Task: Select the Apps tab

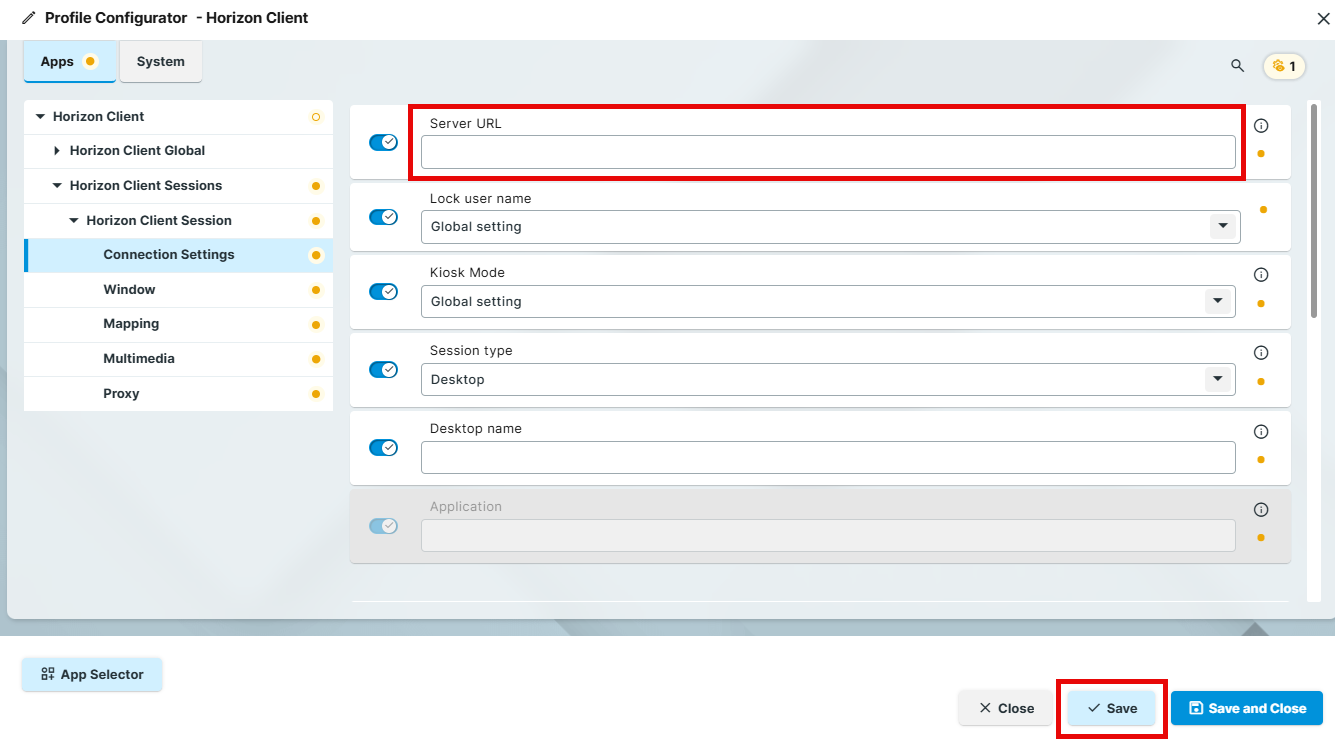Action: click(60, 61)
